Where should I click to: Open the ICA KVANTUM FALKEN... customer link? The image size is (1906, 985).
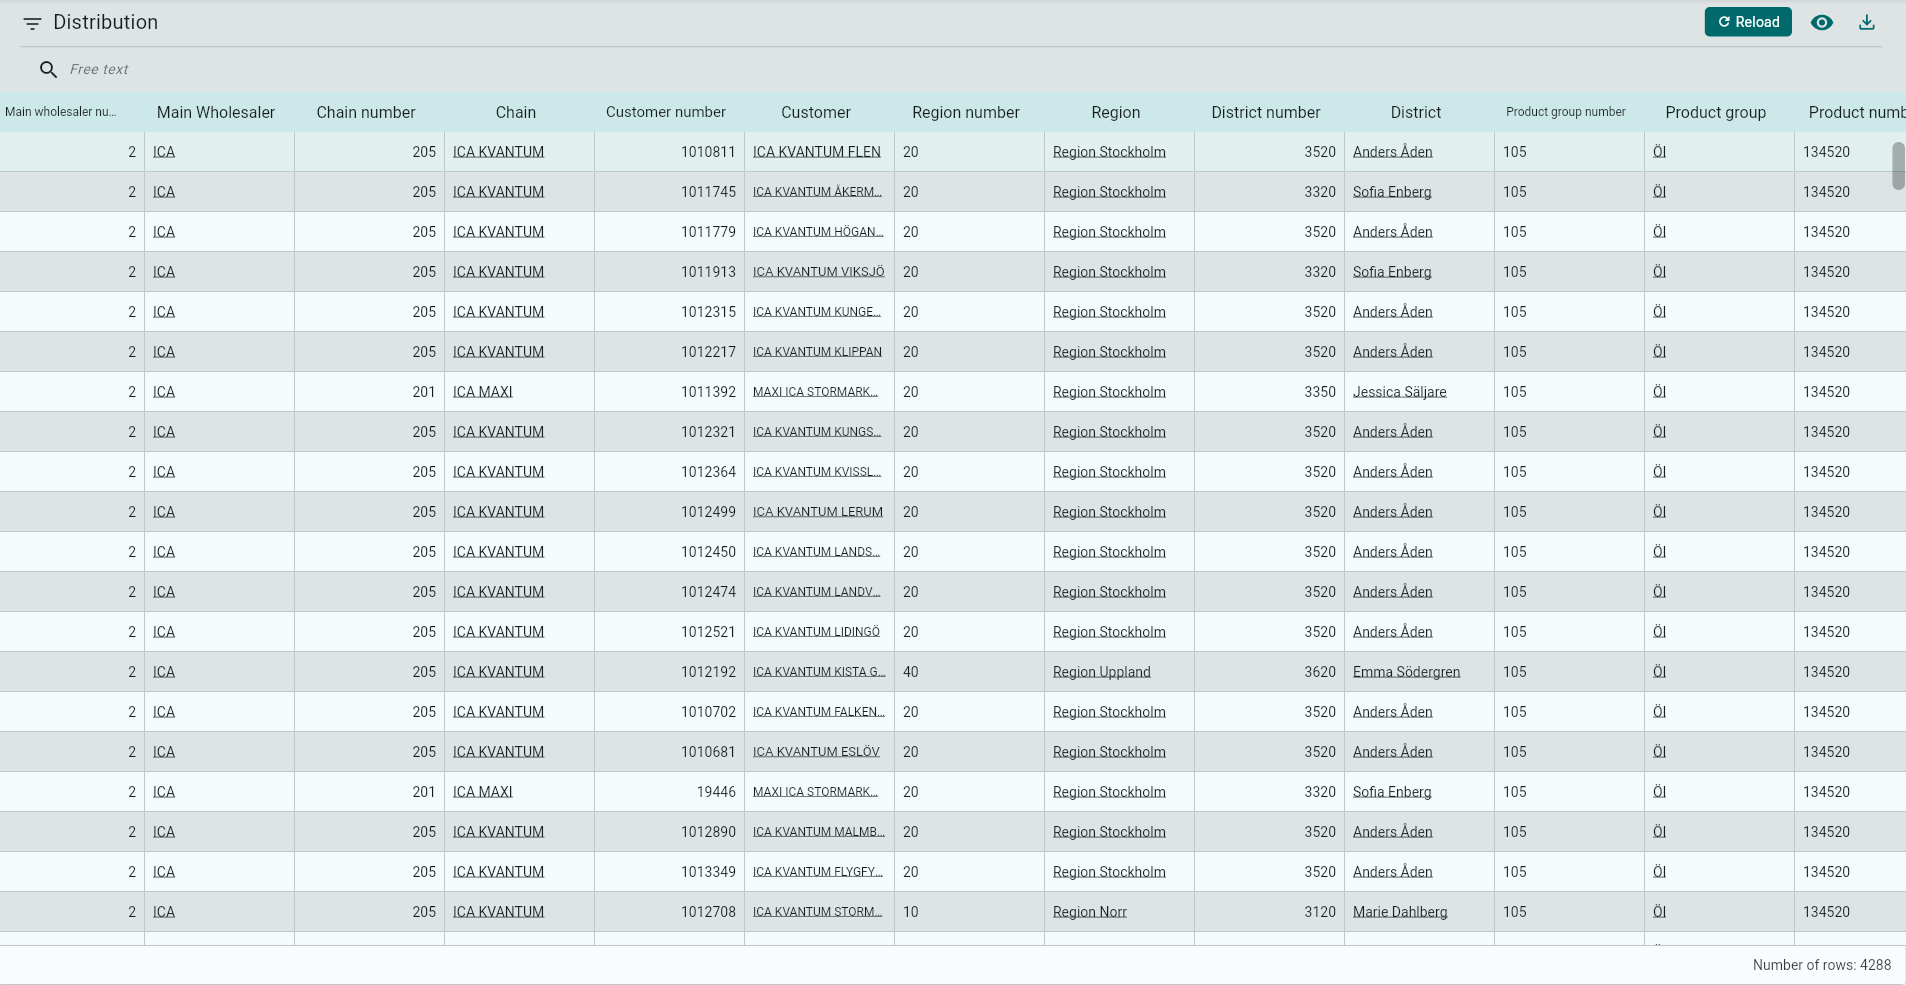tap(819, 712)
